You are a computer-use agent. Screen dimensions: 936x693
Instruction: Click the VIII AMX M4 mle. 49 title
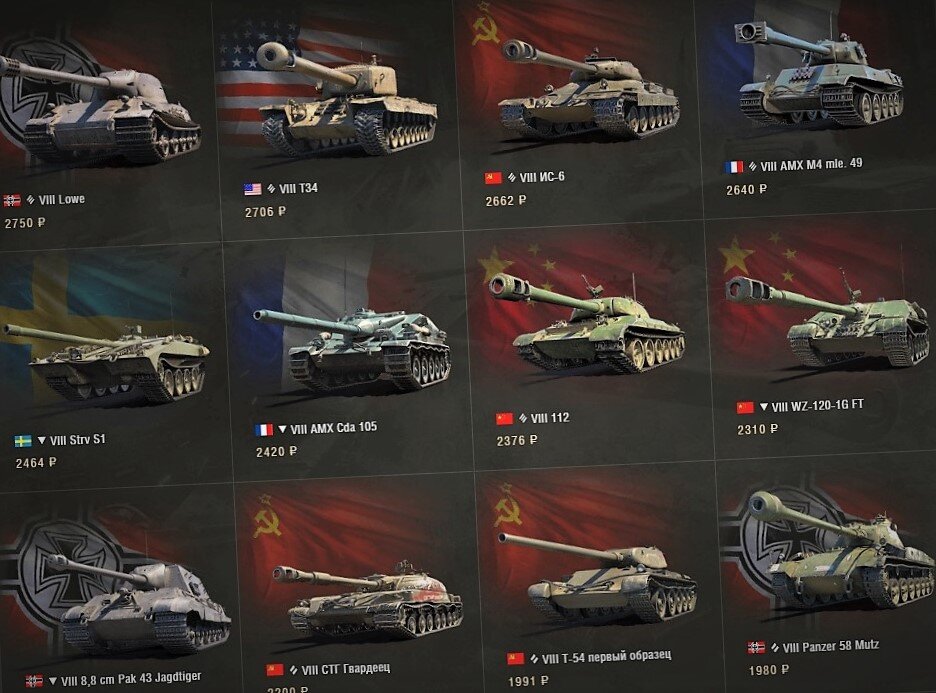pyautogui.click(x=811, y=165)
